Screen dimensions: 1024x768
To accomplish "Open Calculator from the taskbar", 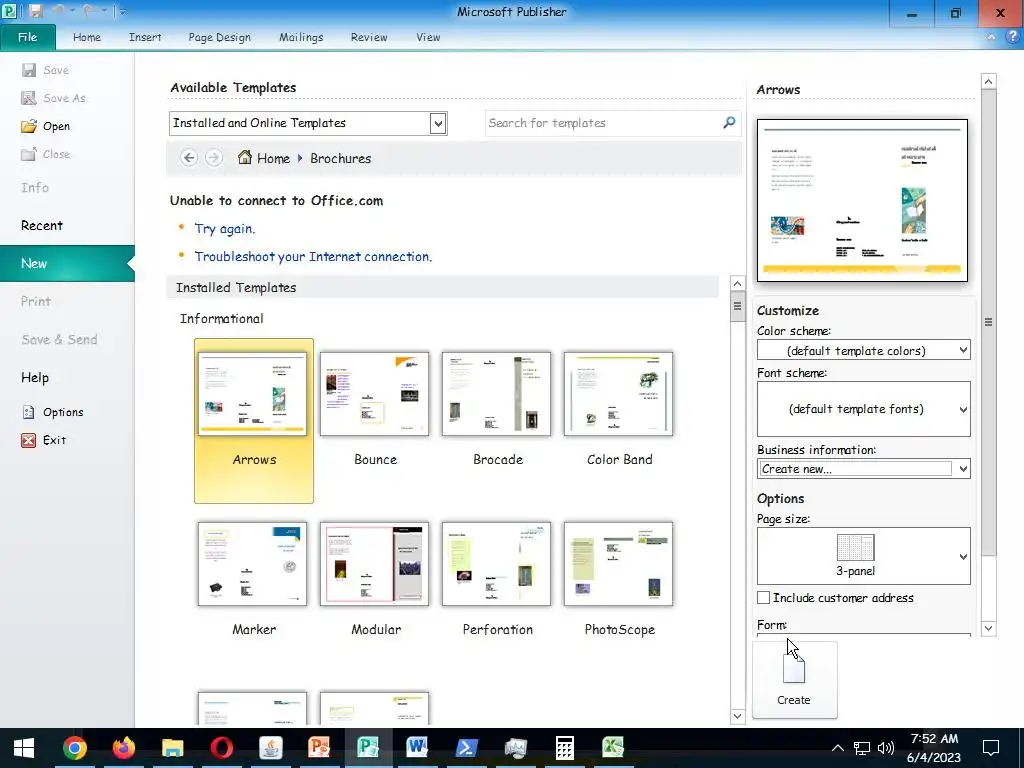I will 564,748.
